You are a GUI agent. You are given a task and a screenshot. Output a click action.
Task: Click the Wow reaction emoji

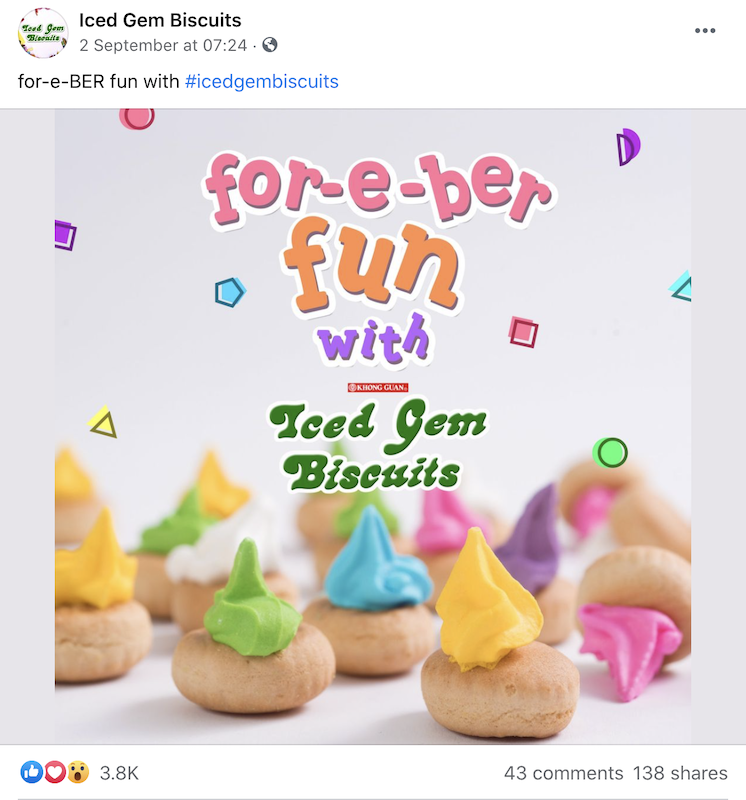[x=78, y=772]
